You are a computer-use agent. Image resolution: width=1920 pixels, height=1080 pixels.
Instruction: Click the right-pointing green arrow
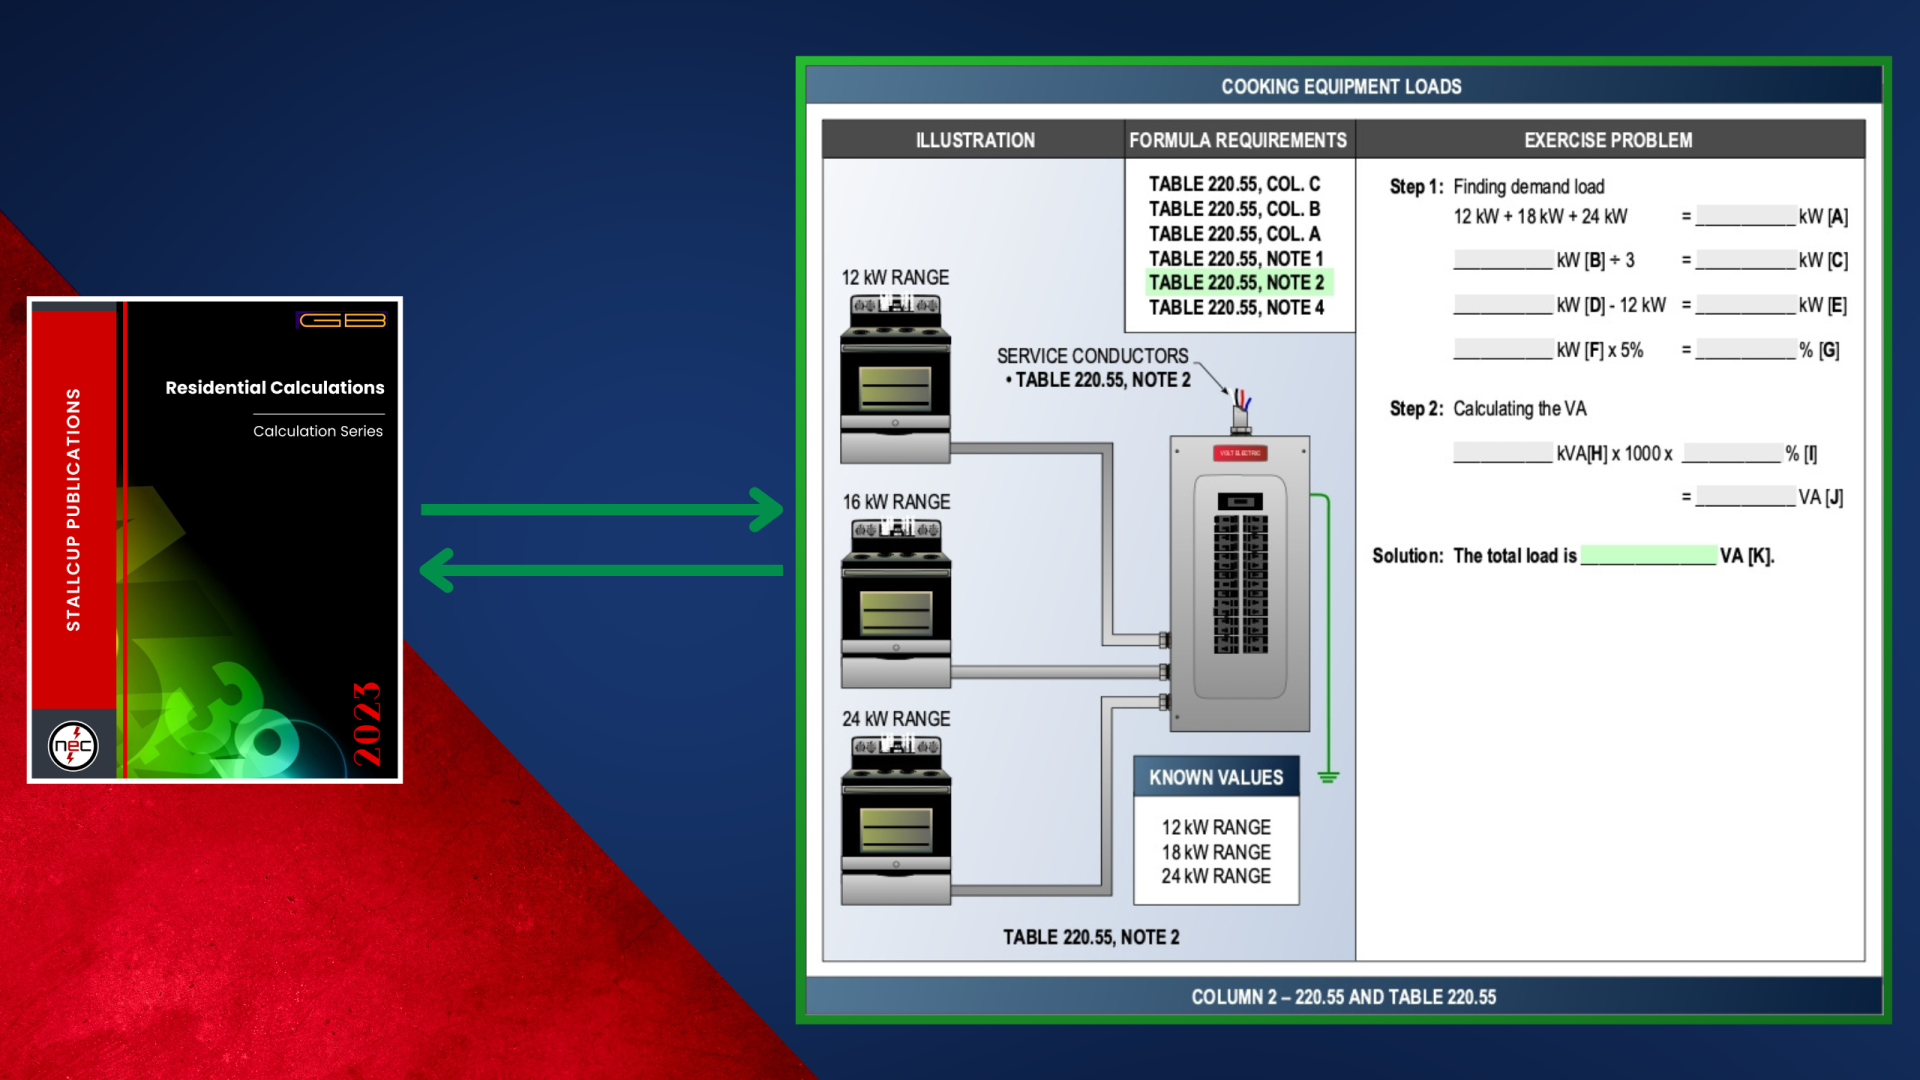click(x=602, y=509)
